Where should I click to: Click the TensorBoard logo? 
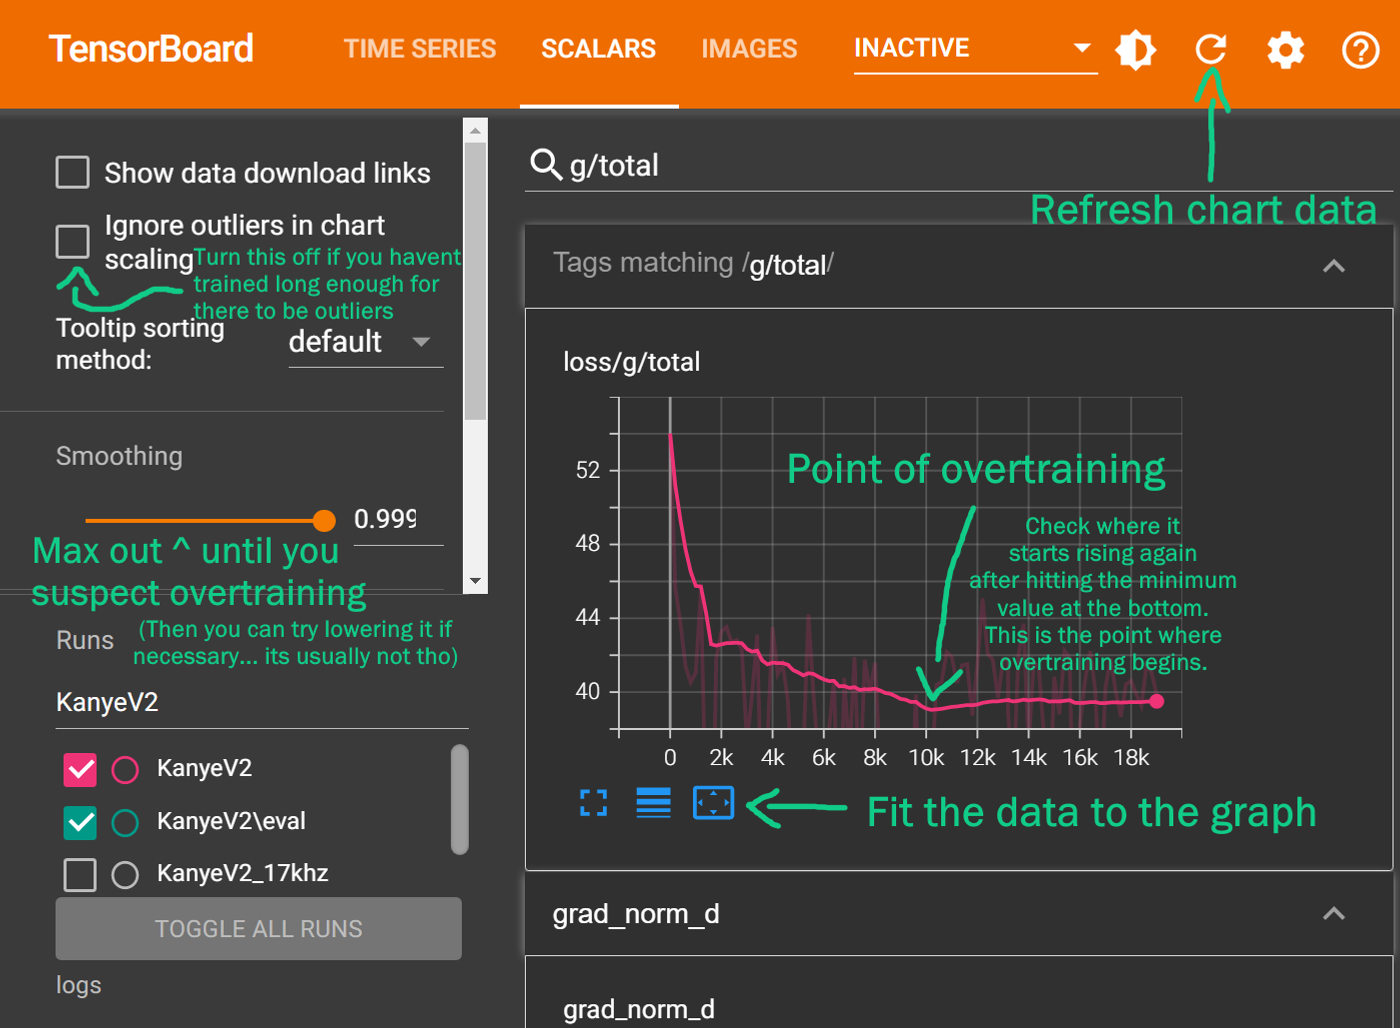click(151, 48)
